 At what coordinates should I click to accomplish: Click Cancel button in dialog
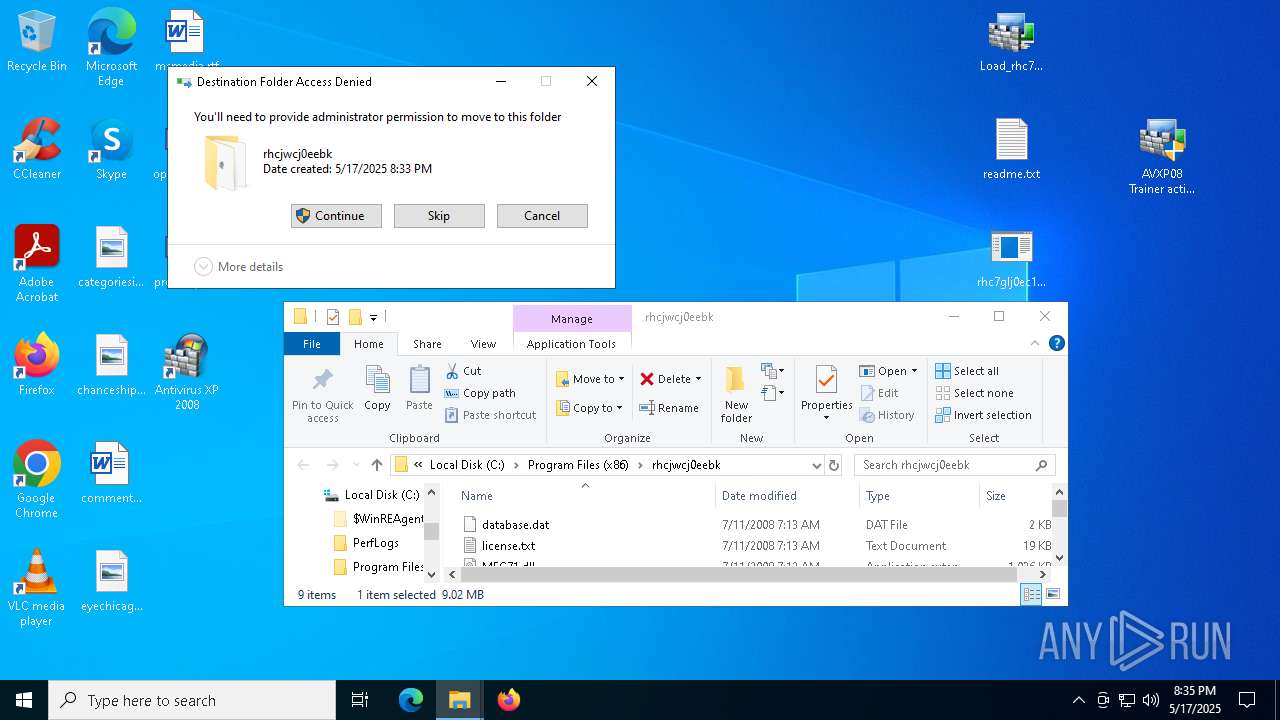point(542,216)
